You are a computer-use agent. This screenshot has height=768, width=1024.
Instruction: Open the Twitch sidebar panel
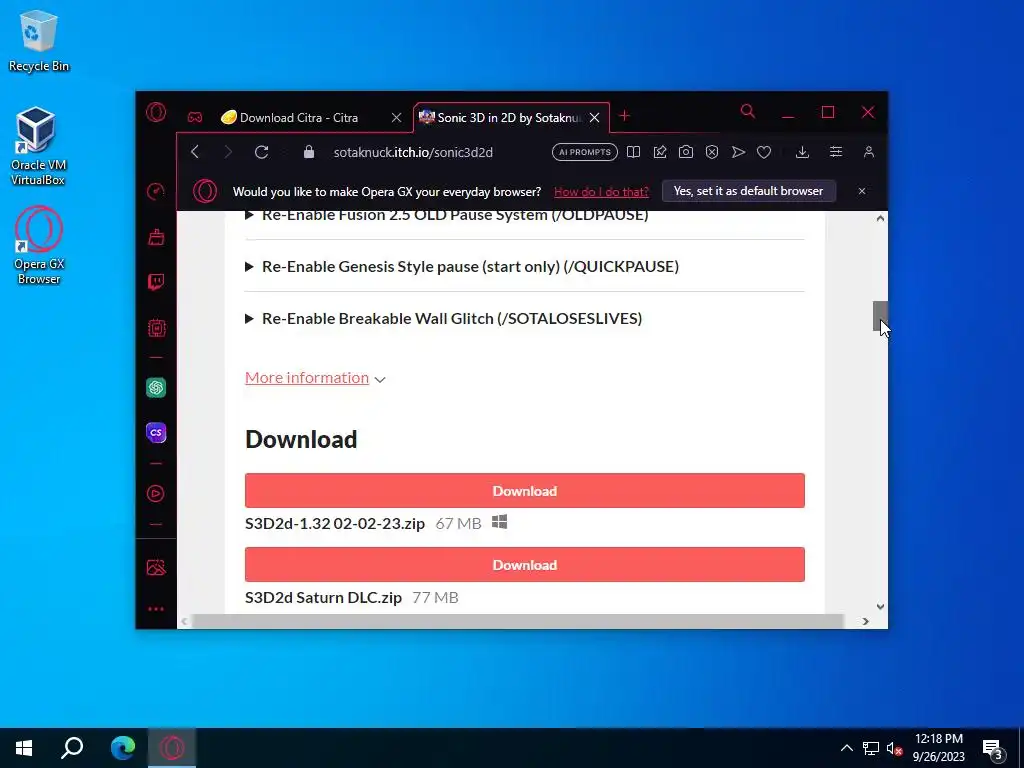[155, 282]
